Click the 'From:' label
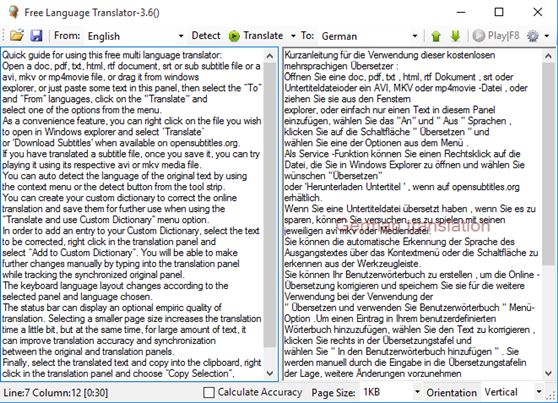Image resolution: width=558 pixels, height=403 pixels. point(67,36)
